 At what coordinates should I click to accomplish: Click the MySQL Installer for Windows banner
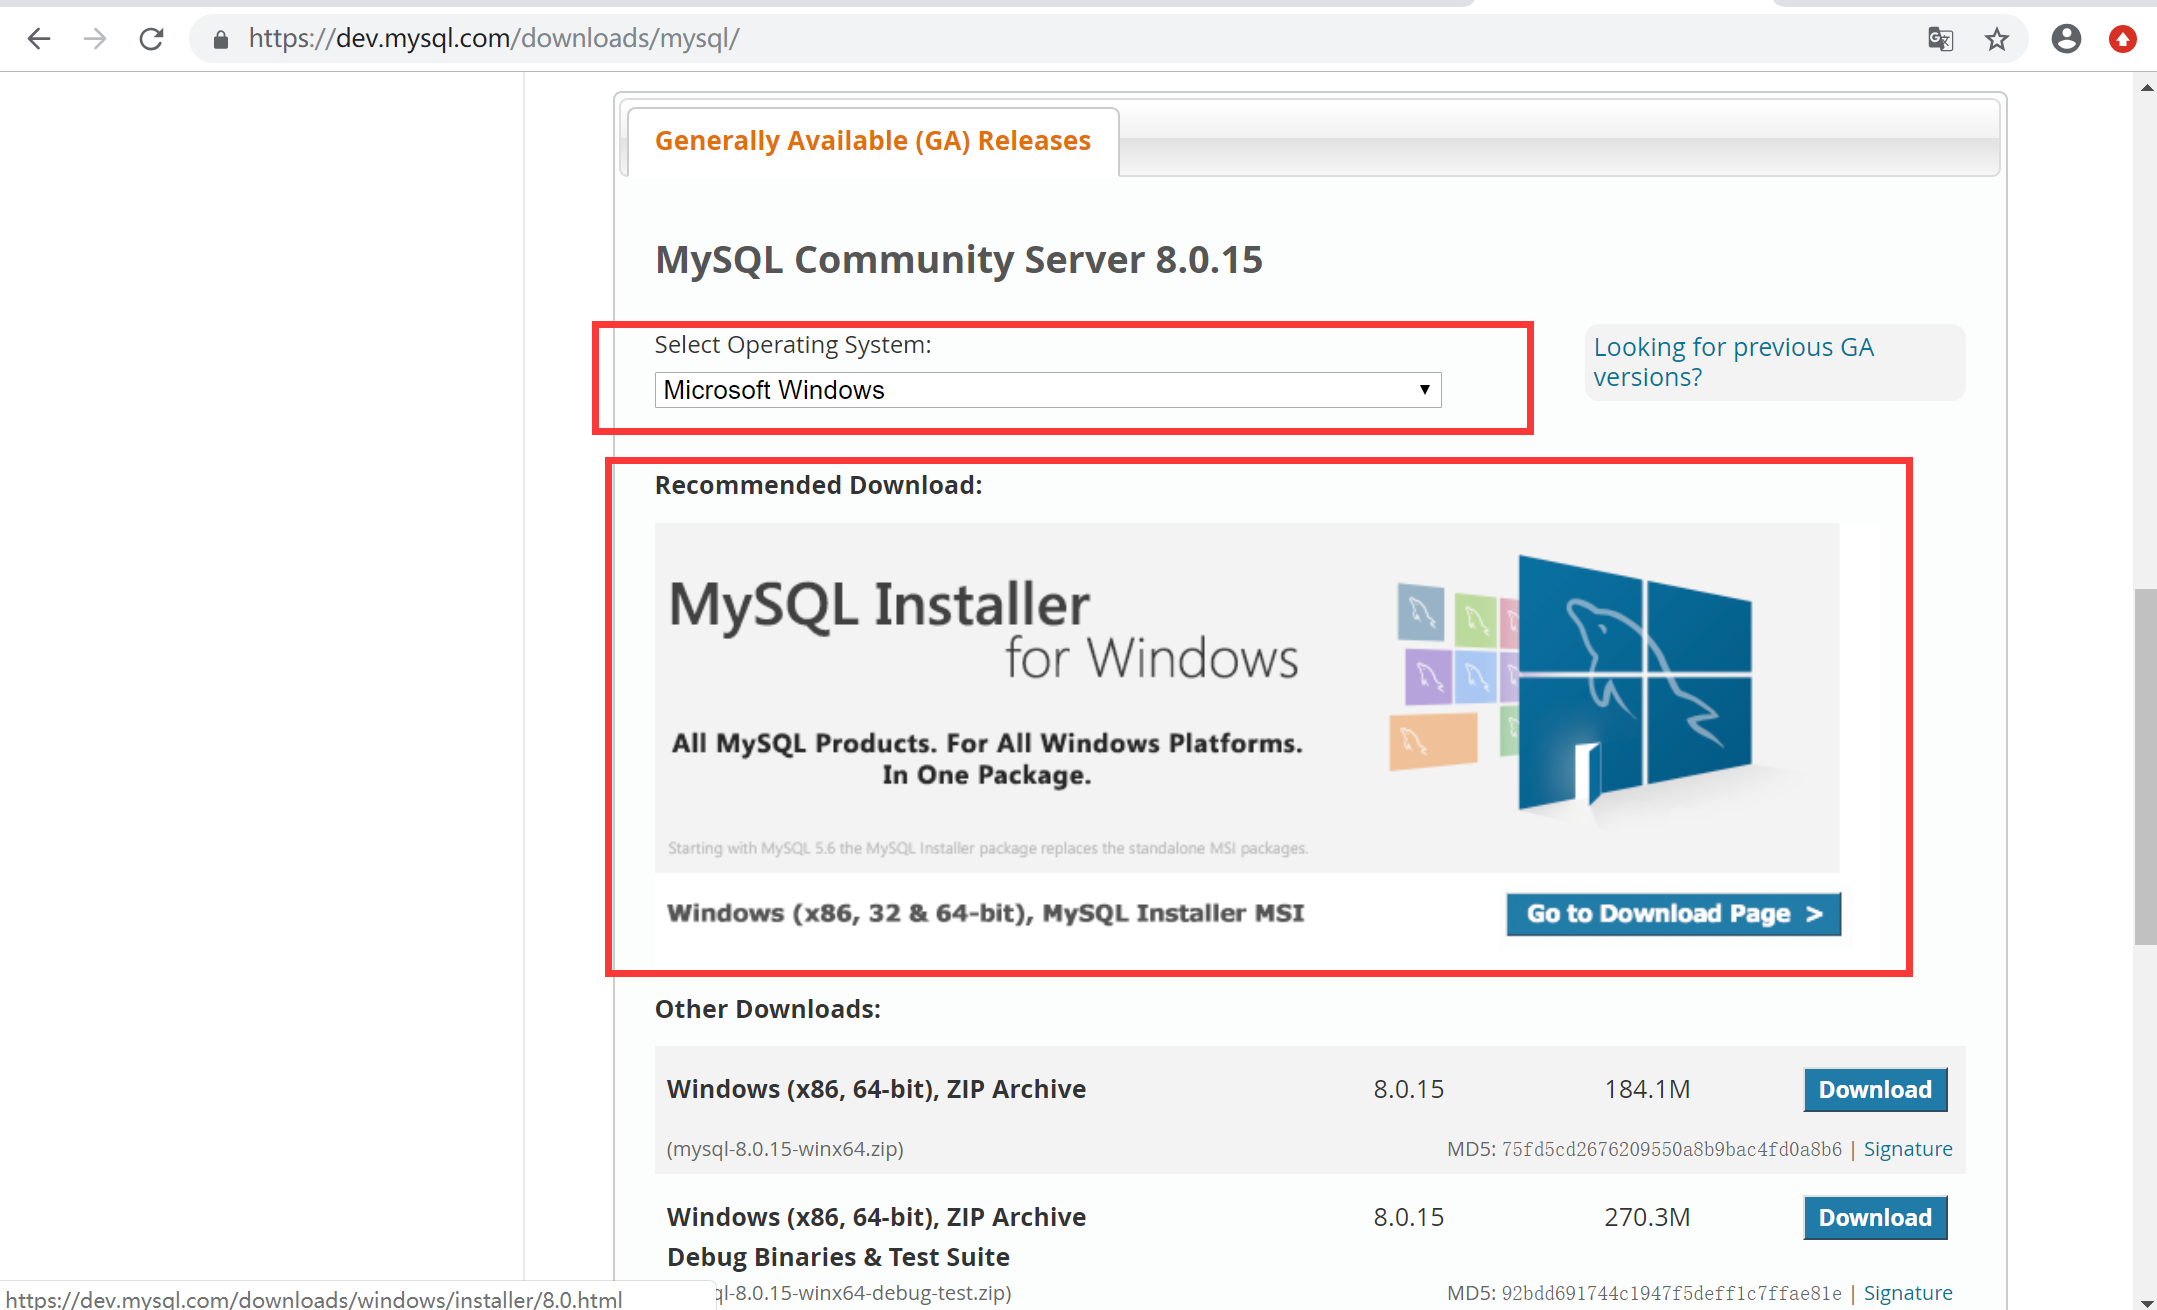pos(1246,698)
